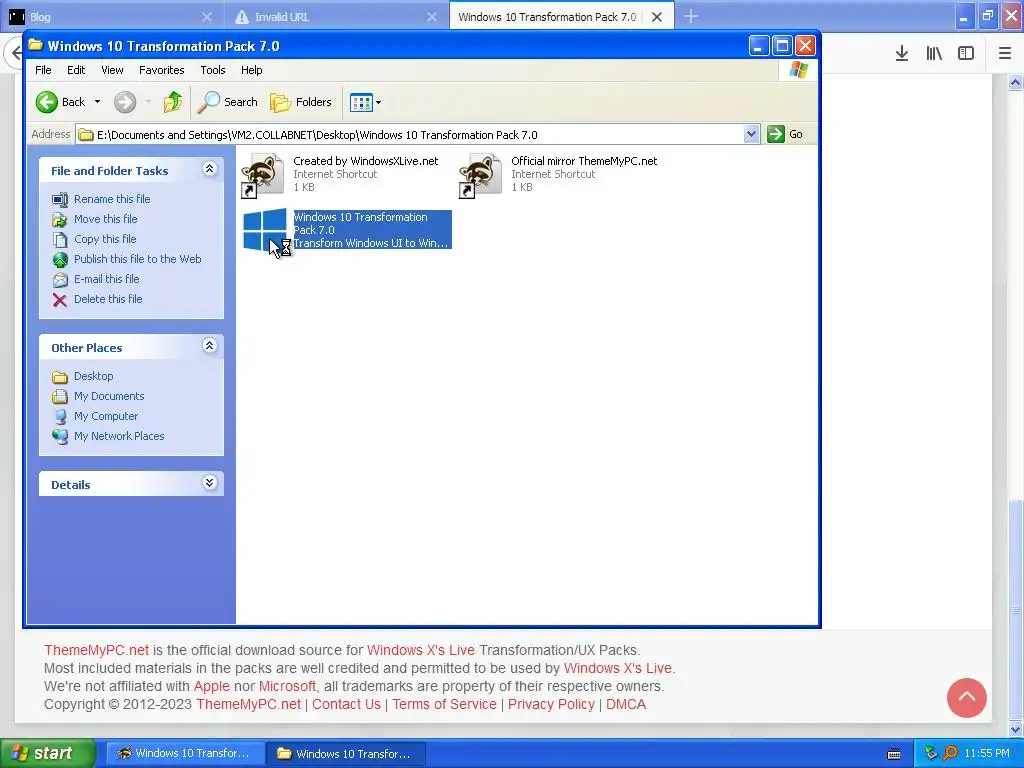The width and height of the screenshot is (1024, 768).
Task: Open the Back history dropdown arrow
Action: (x=97, y=102)
